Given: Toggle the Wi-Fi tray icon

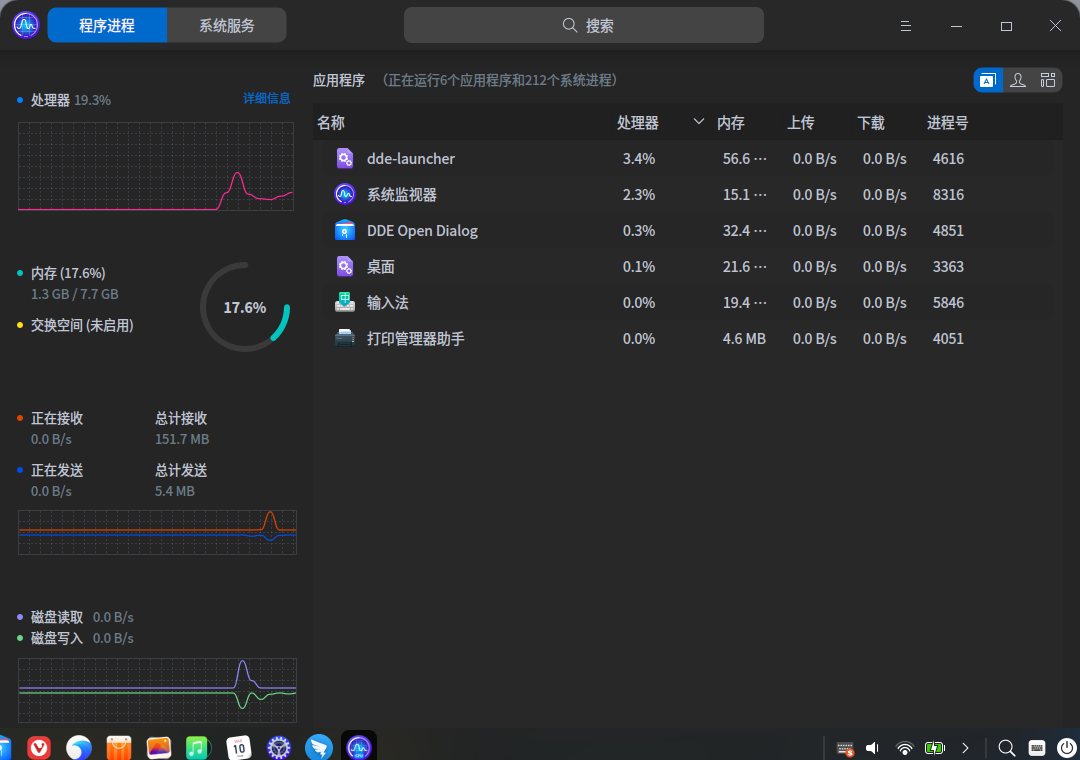Looking at the screenshot, I should tap(904, 747).
